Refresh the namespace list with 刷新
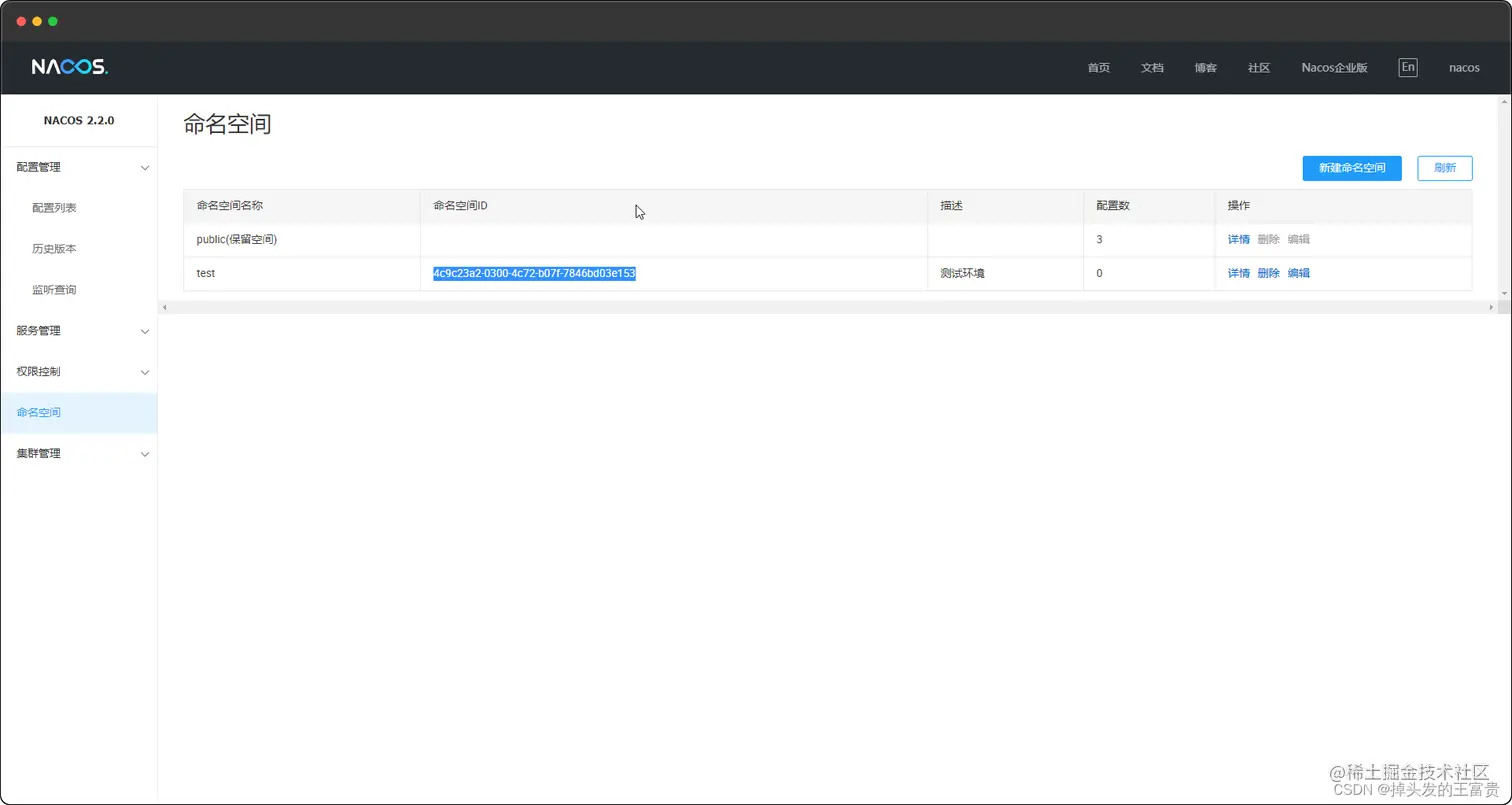Viewport: 1512px width, 805px height. (x=1444, y=168)
